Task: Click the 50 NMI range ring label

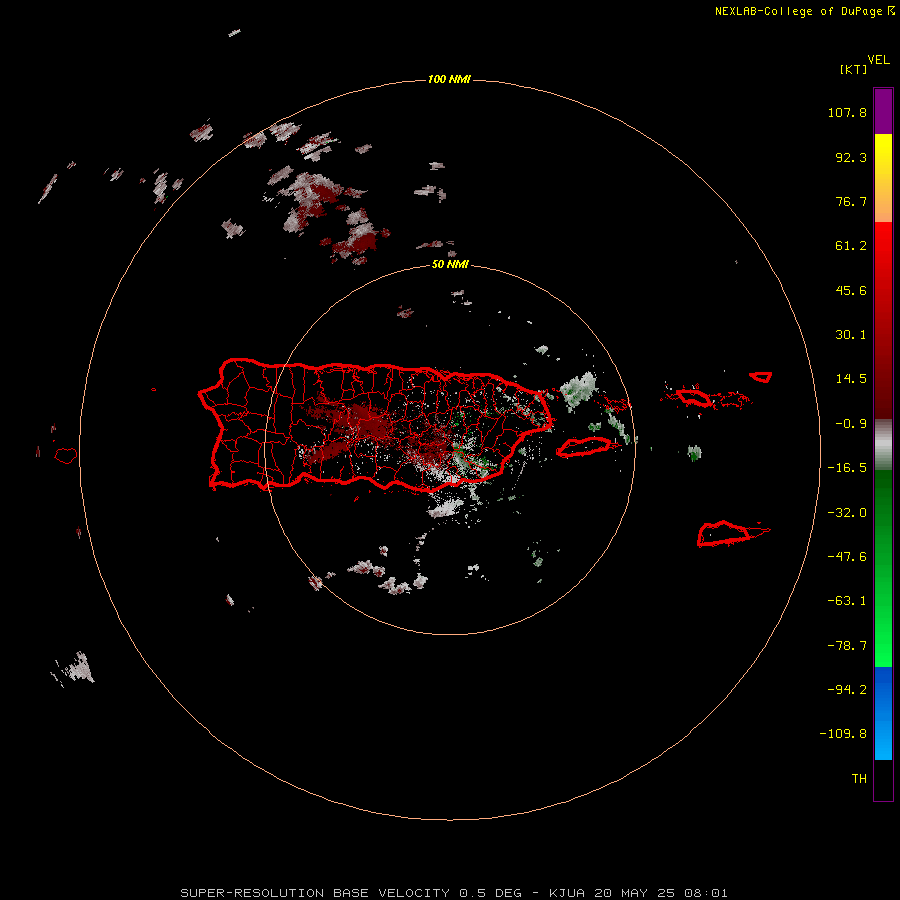Action: tap(449, 265)
